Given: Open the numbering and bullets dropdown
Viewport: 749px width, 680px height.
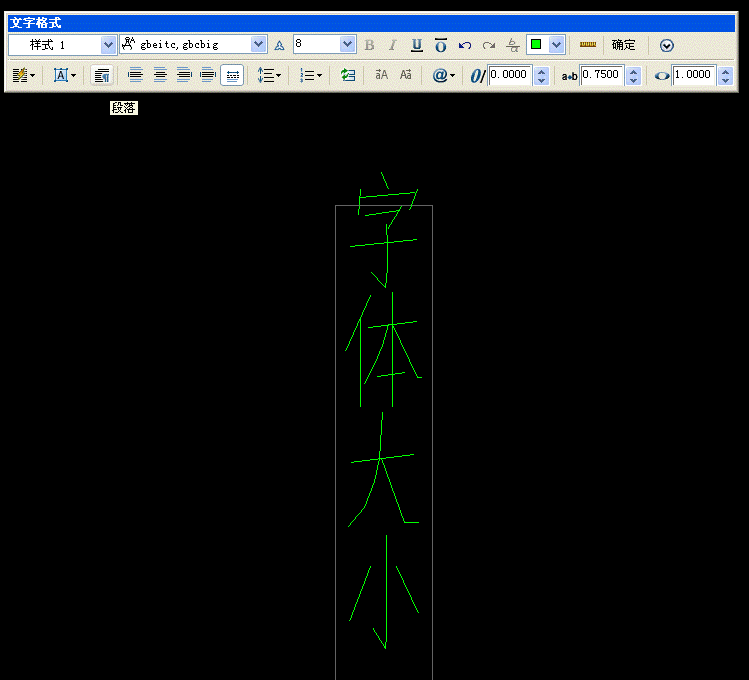Looking at the screenshot, I should coord(310,75).
